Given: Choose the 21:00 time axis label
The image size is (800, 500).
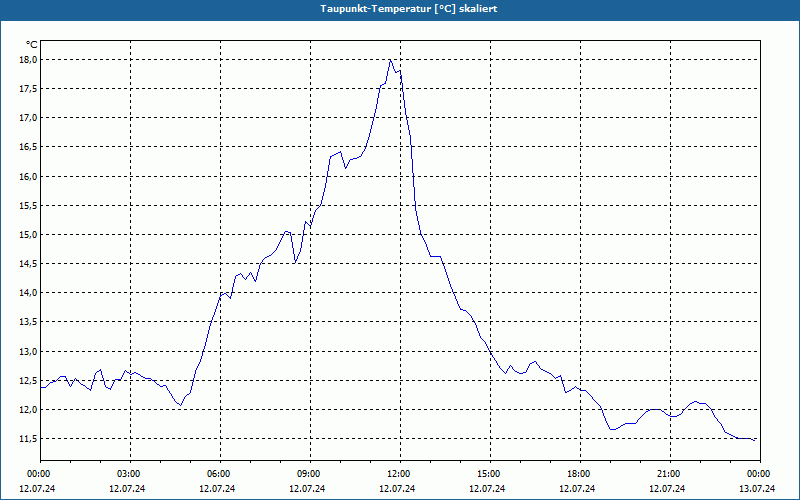Looking at the screenshot, I should (670, 474).
